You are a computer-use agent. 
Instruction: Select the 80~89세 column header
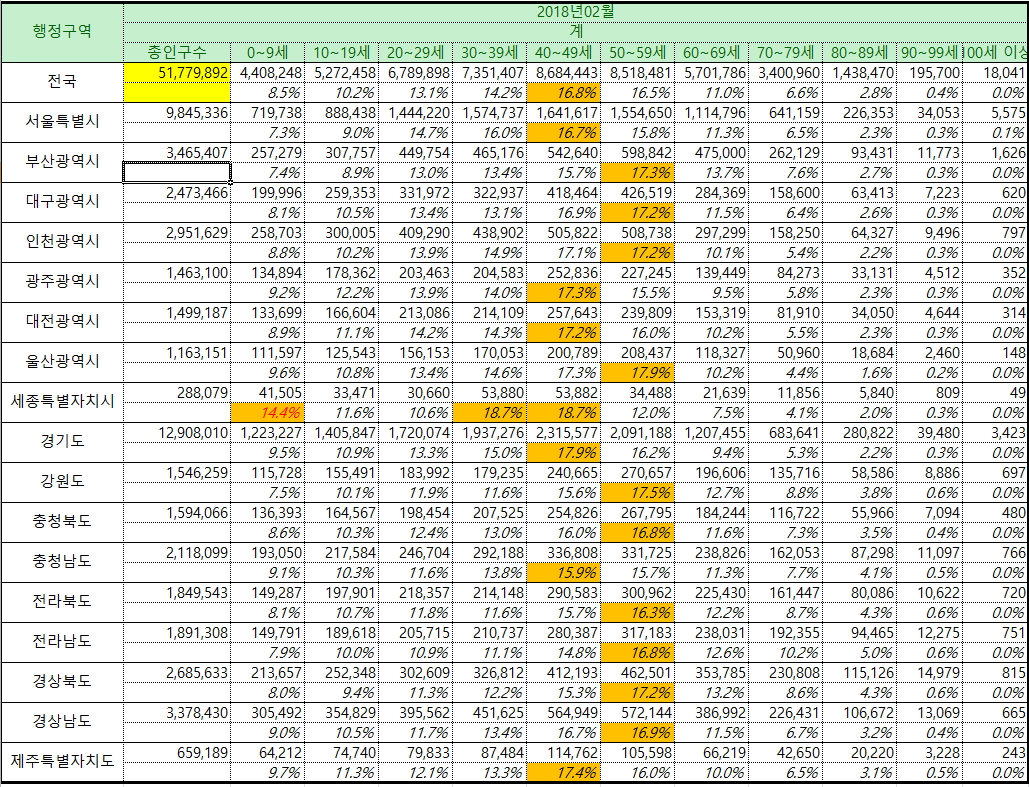coord(859,53)
